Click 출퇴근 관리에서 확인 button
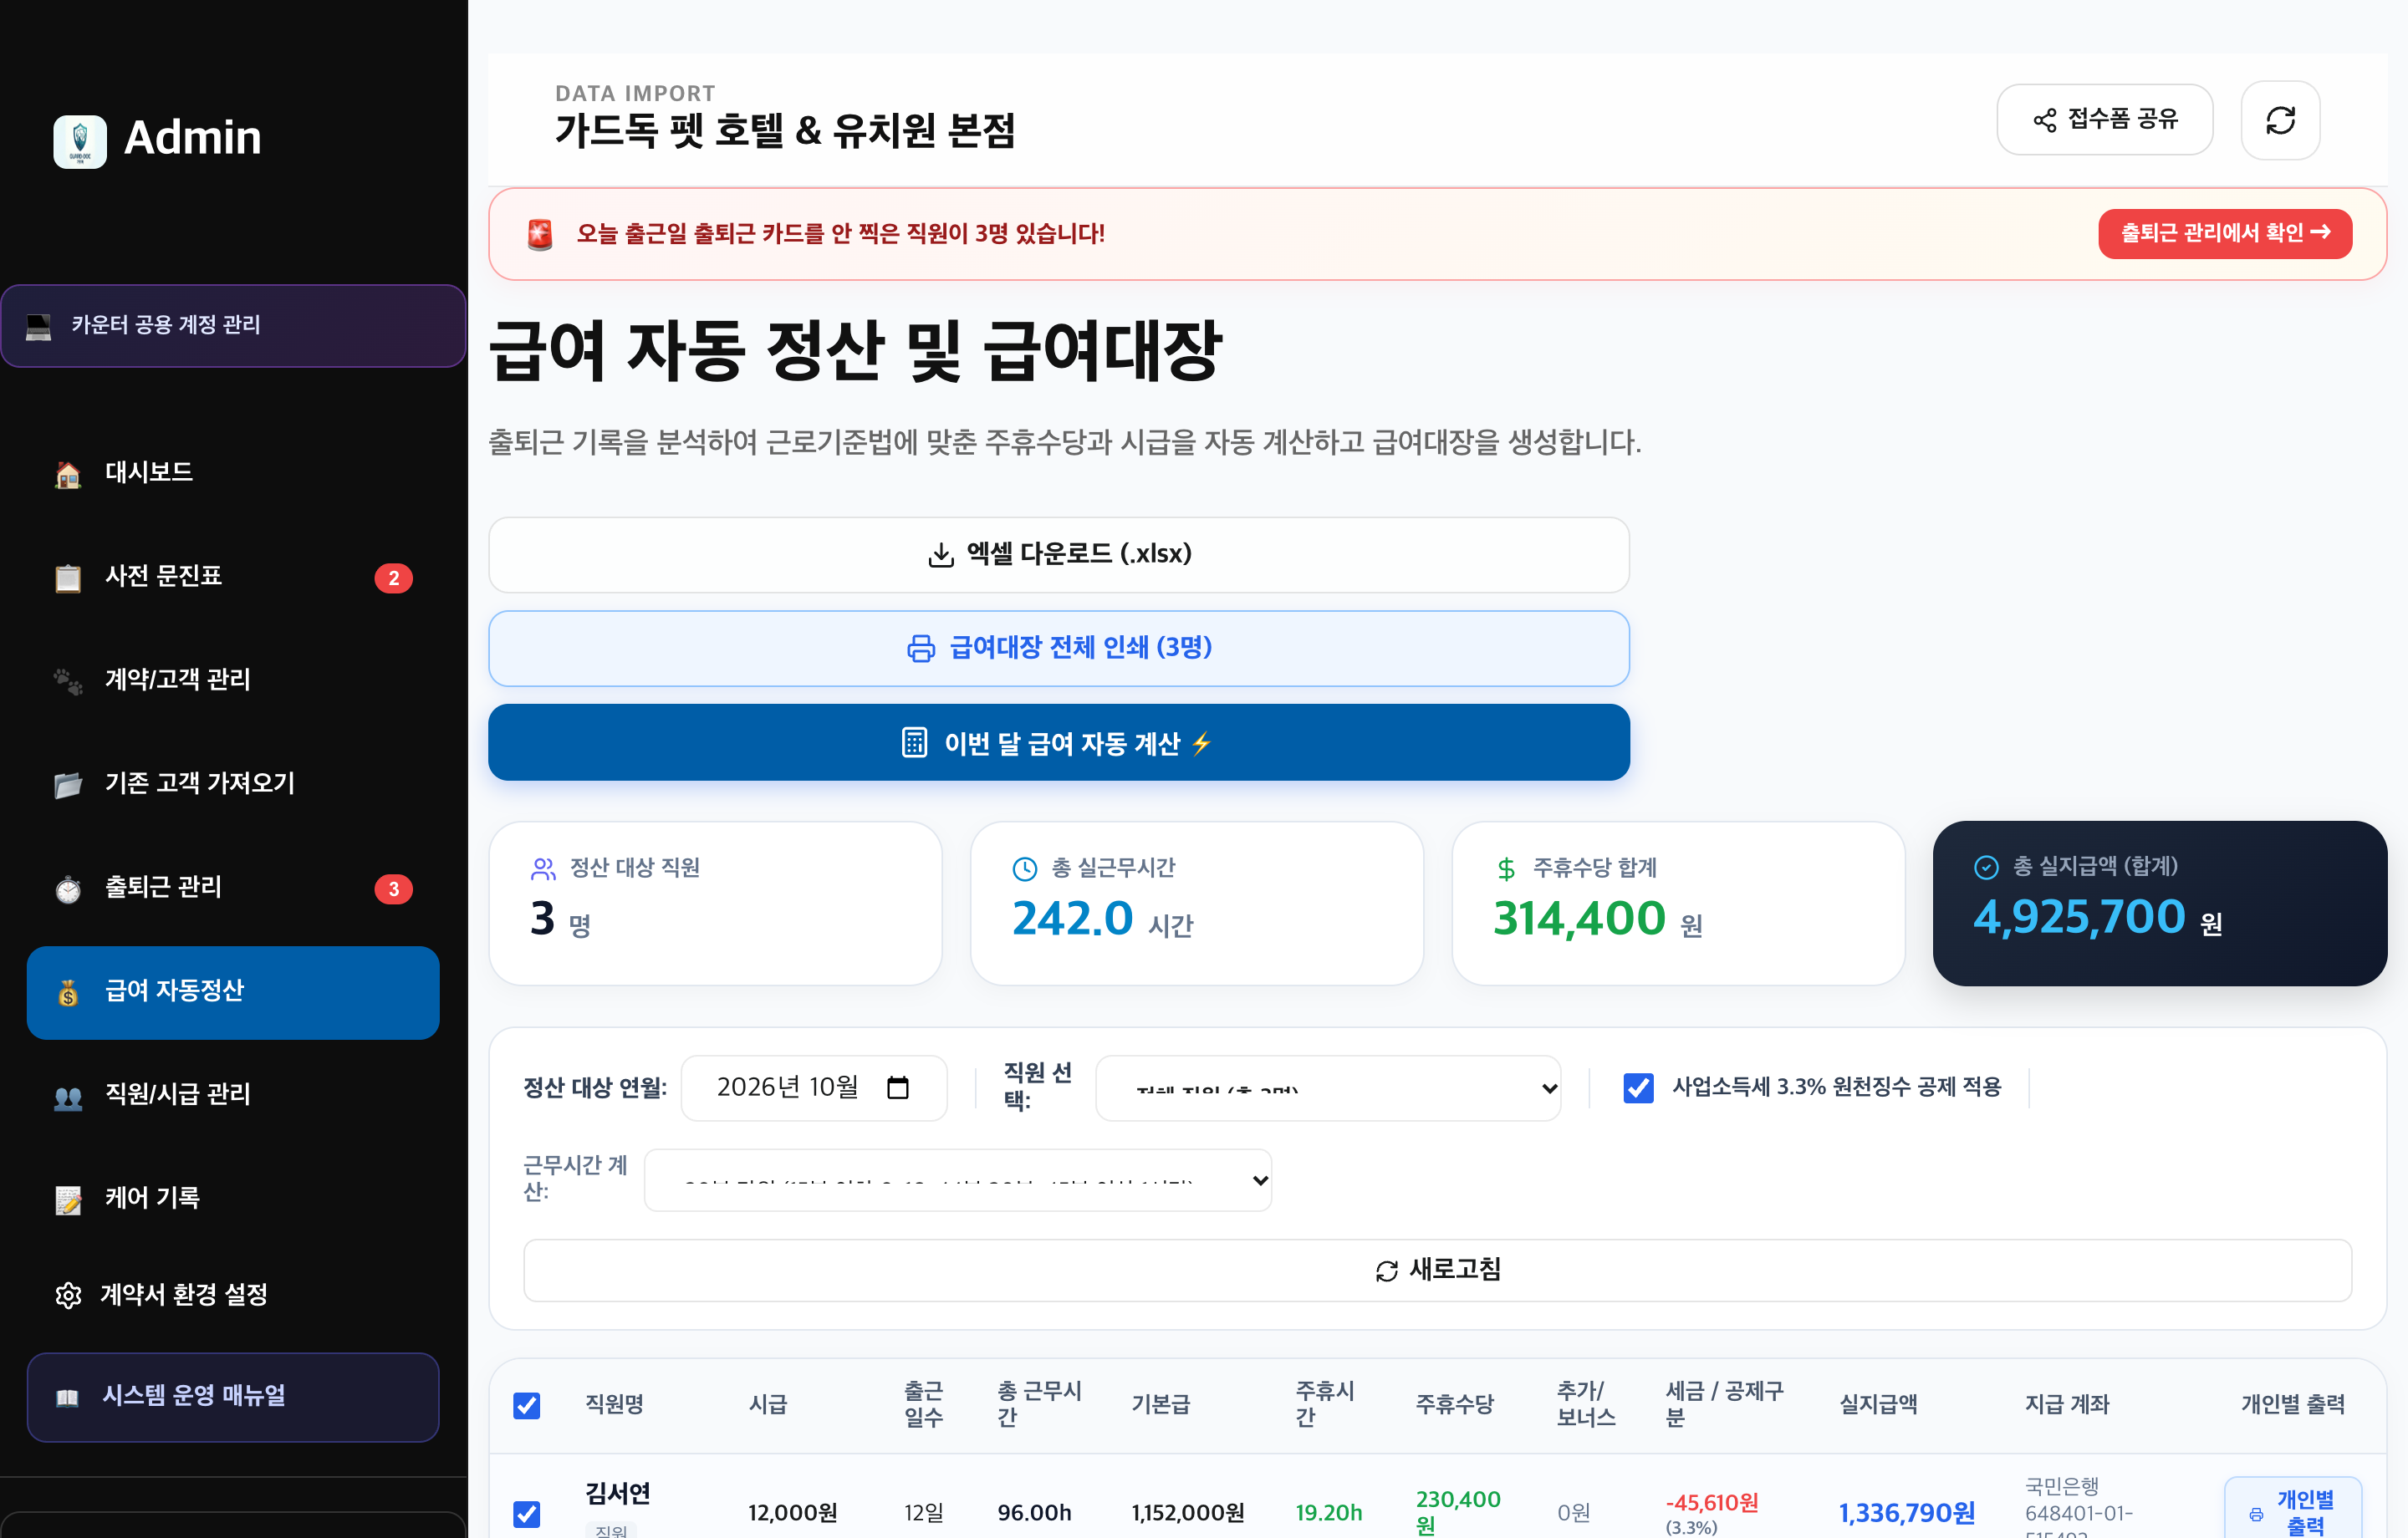The width and height of the screenshot is (2408, 1538). pos(2224,234)
